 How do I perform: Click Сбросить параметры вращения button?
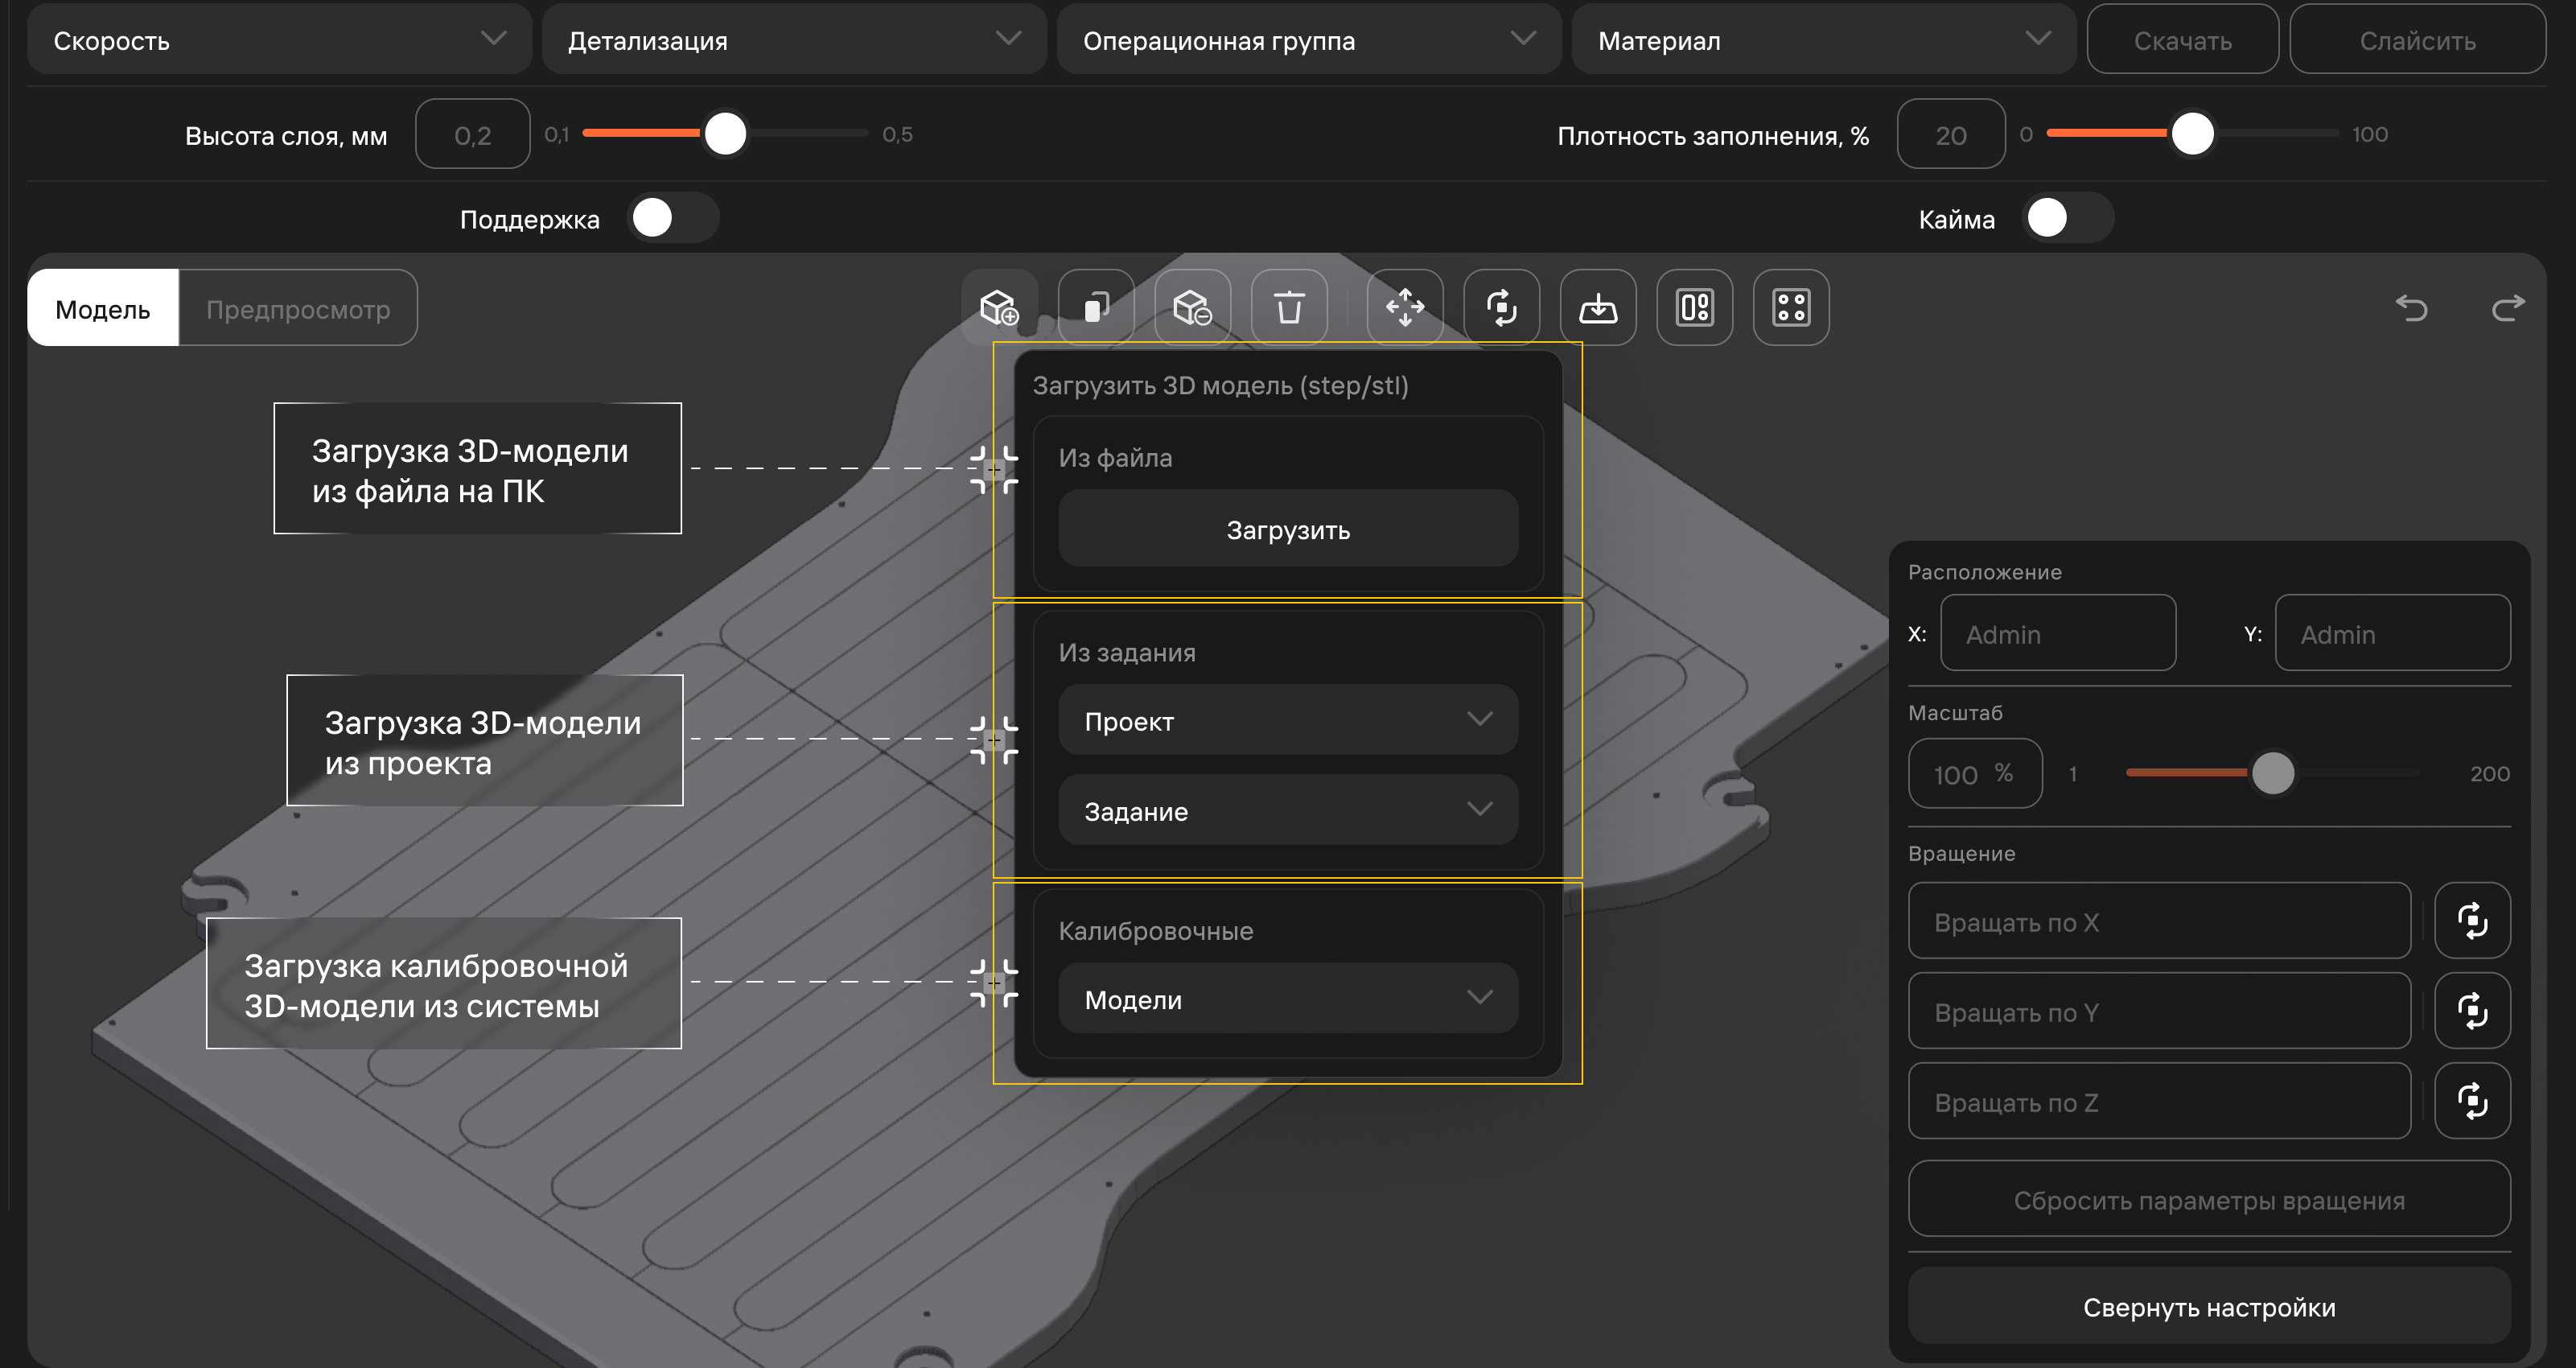tap(2209, 1199)
